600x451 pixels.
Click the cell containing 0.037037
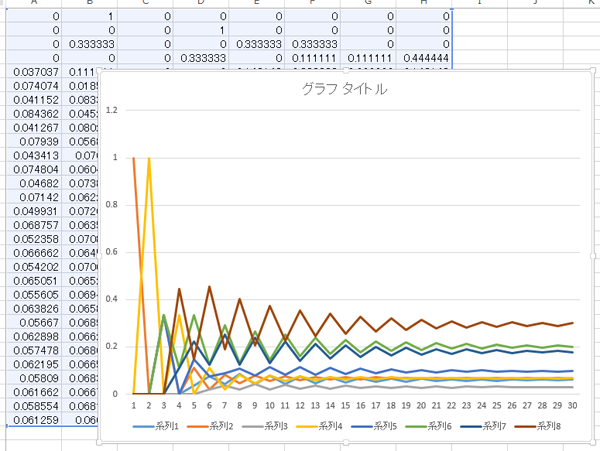click(34, 72)
